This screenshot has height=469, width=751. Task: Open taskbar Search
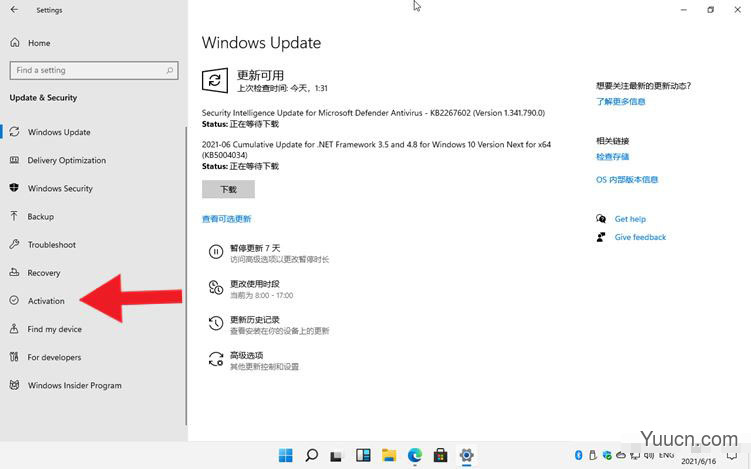click(x=311, y=455)
